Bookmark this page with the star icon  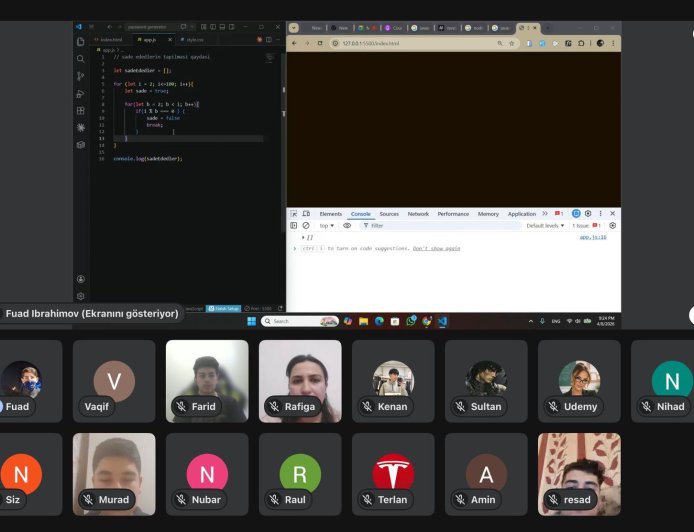(x=512, y=43)
